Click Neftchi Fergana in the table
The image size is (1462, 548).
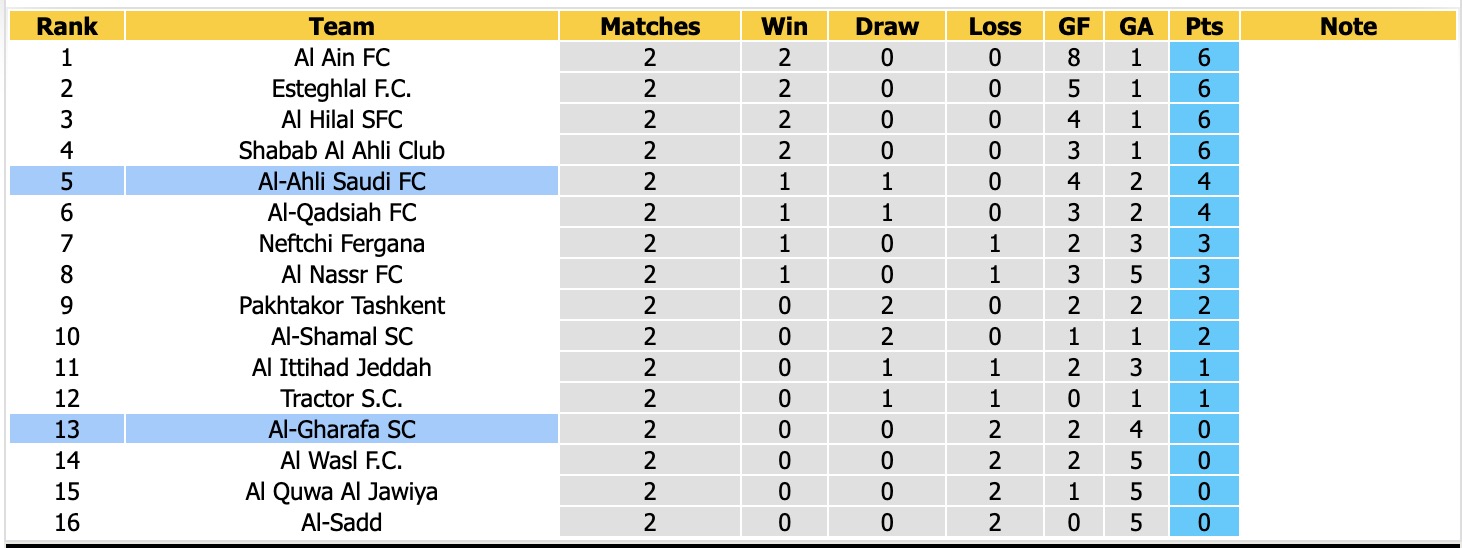342,244
